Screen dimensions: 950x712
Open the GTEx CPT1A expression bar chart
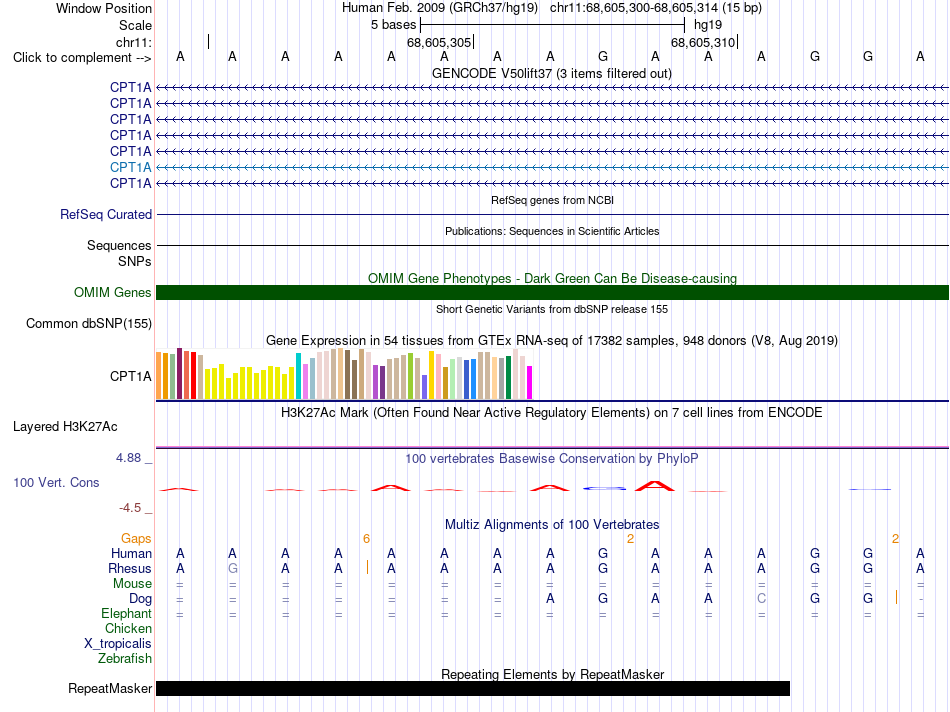click(x=344, y=373)
